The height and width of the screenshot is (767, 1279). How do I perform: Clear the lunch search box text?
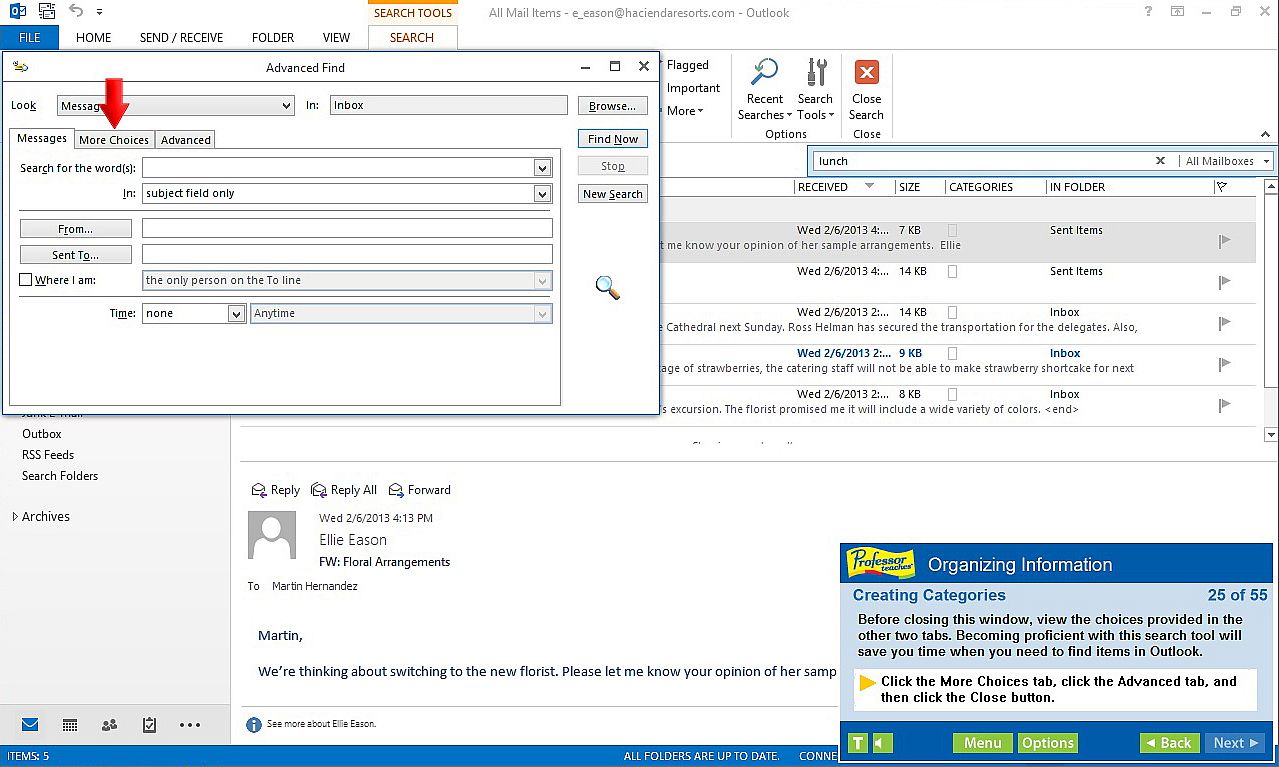tap(1160, 161)
